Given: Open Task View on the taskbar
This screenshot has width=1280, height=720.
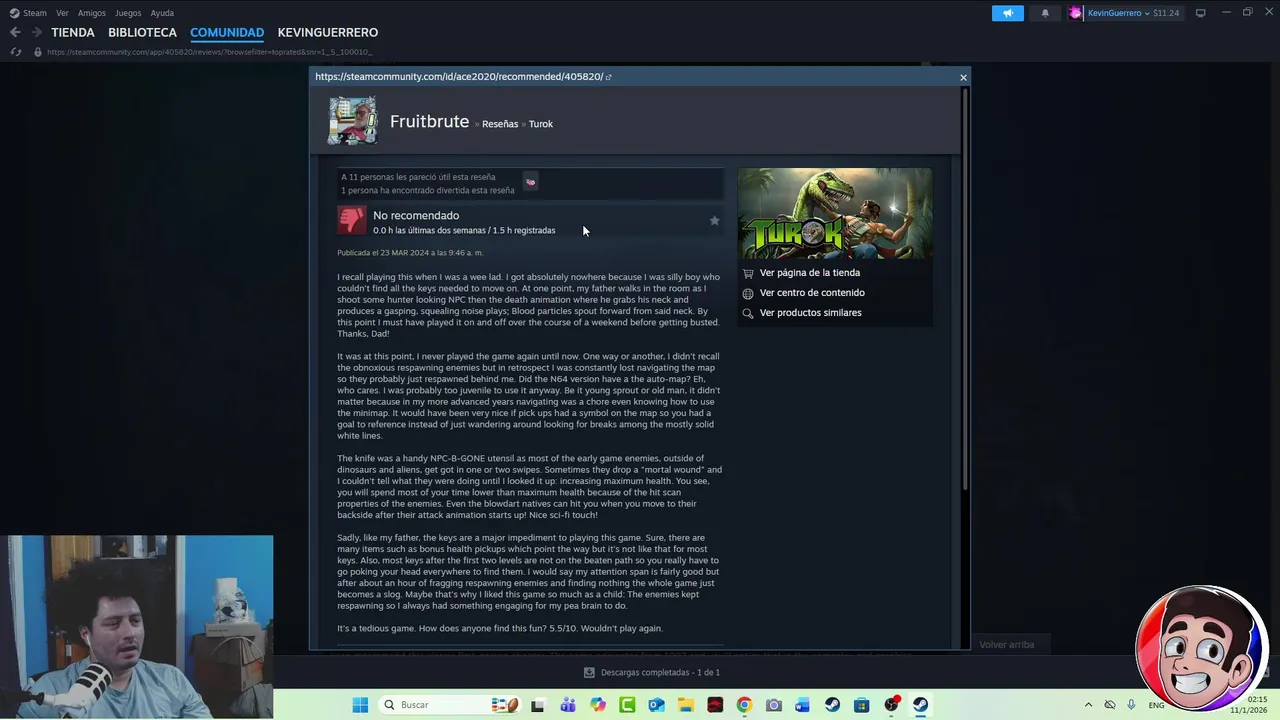Looking at the screenshot, I should pyautogui.click(x=537, y=705).
